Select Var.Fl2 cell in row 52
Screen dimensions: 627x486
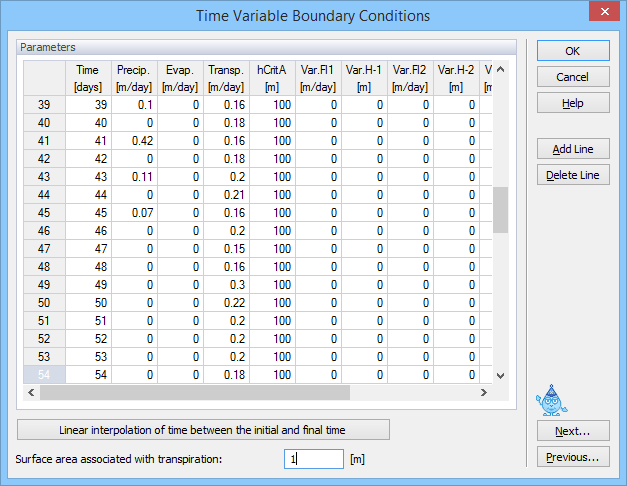[410, 338]
